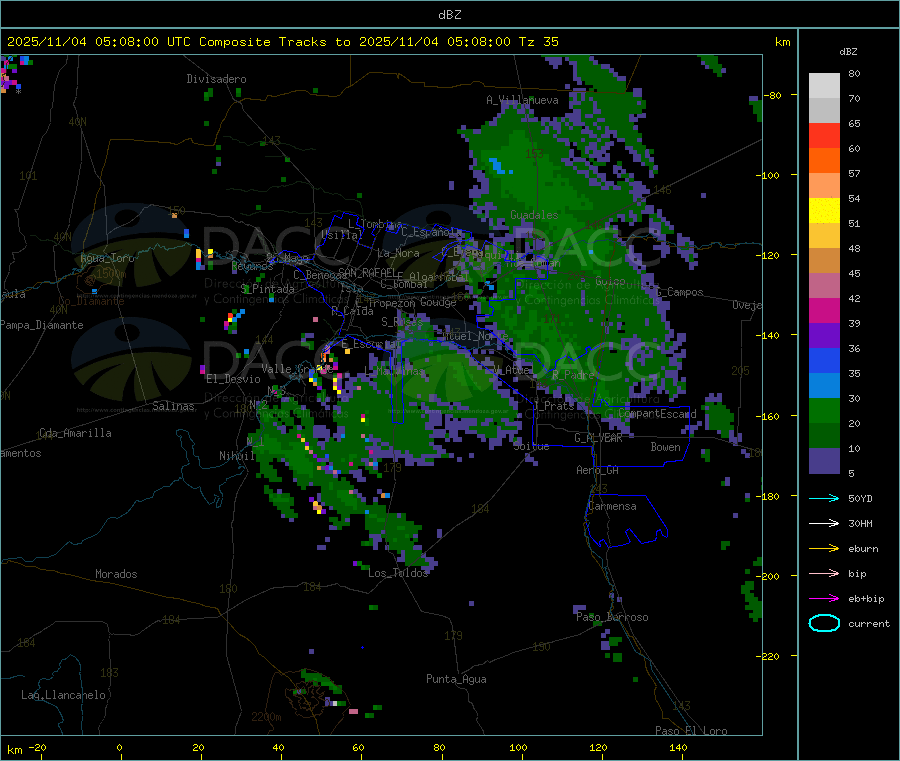The image size is (900, 761).
Task: Click the km unit label top right
Action: click(x=782, y=42)
